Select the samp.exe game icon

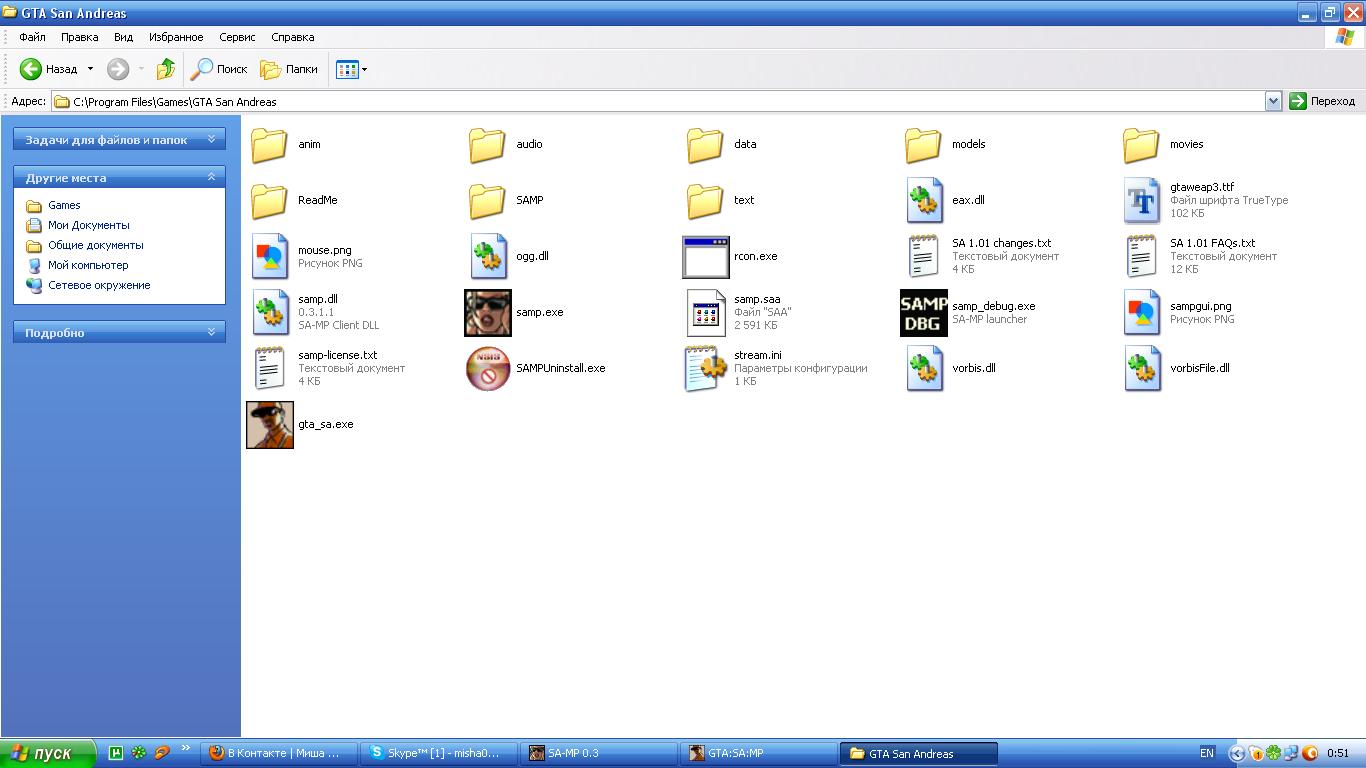488,312
